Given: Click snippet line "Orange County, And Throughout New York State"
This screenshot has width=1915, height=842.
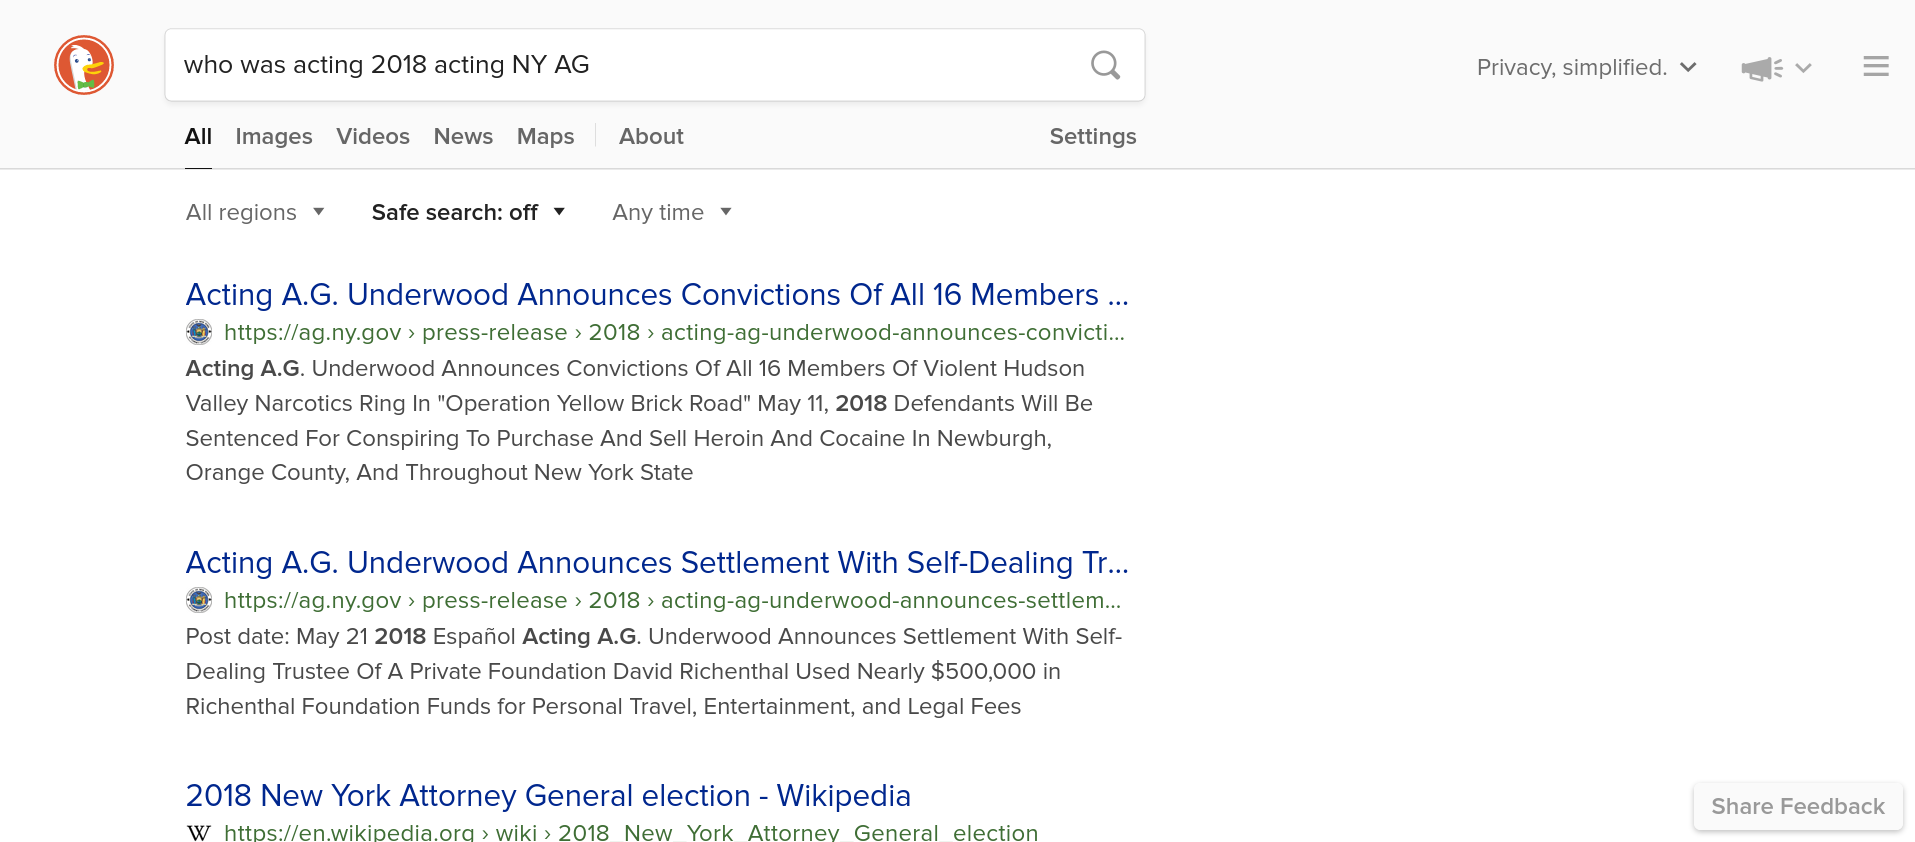Looking at the screenshot, I should [x=439, y=472].
